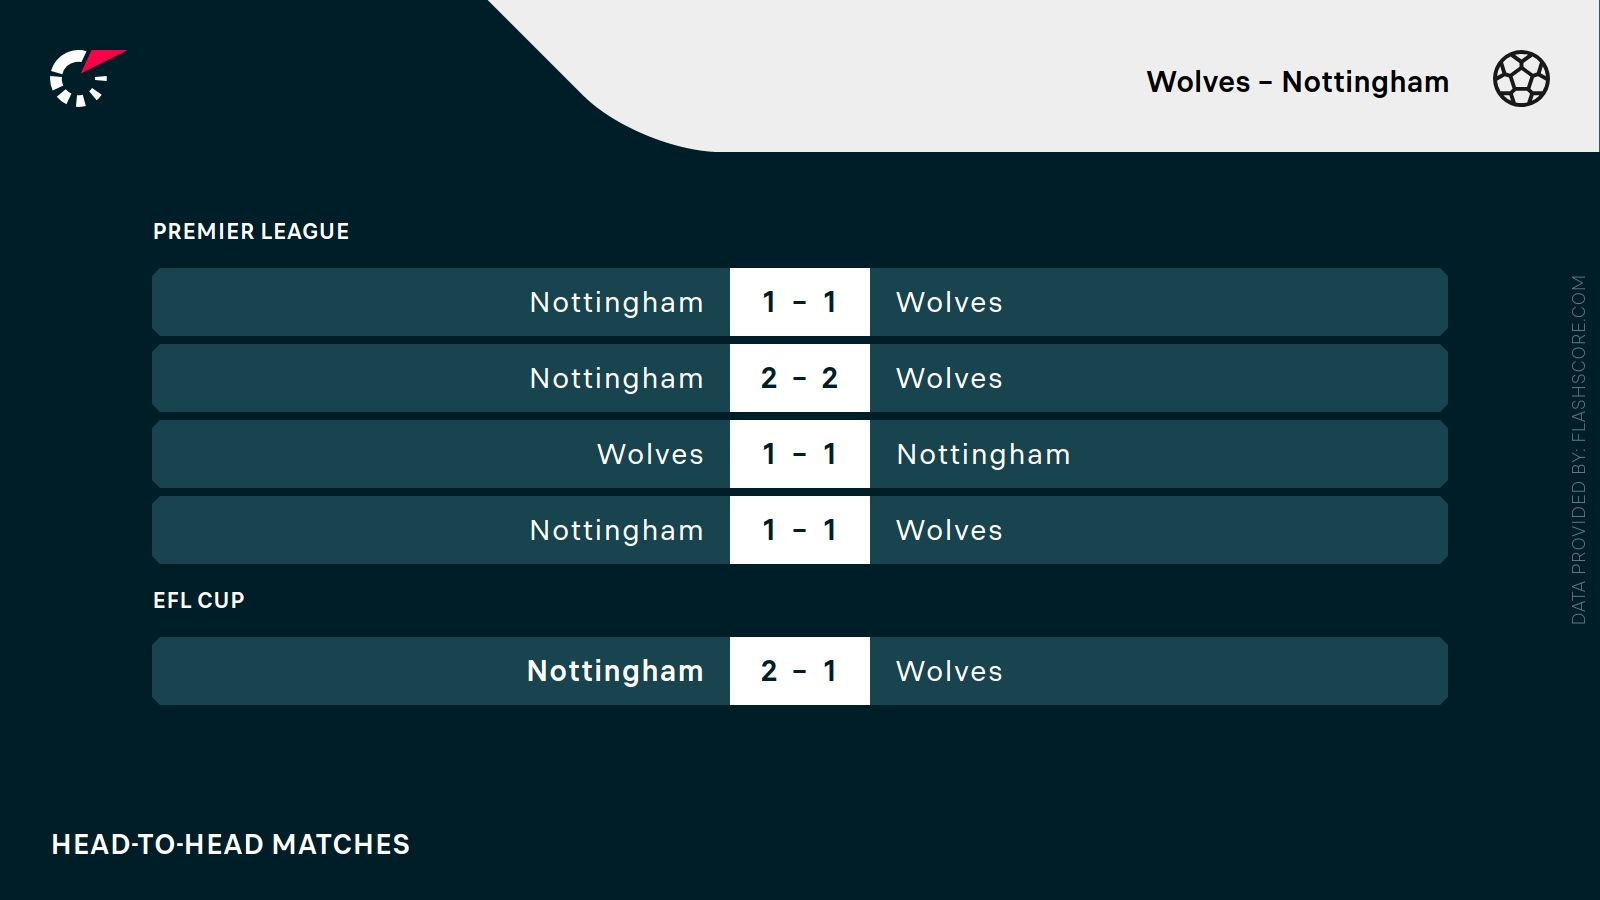Click Wolves in last Premier League row
This screenshot has height=900, width=1600.
pos(949,530)
